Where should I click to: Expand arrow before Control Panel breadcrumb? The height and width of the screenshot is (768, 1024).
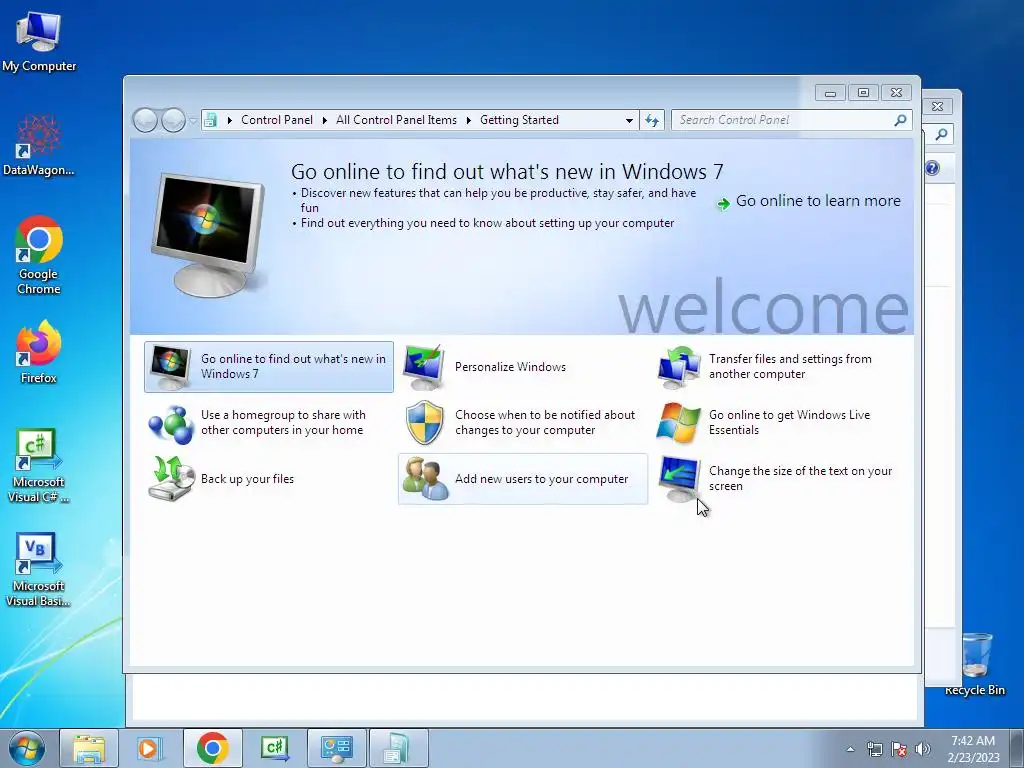[229, 120]
